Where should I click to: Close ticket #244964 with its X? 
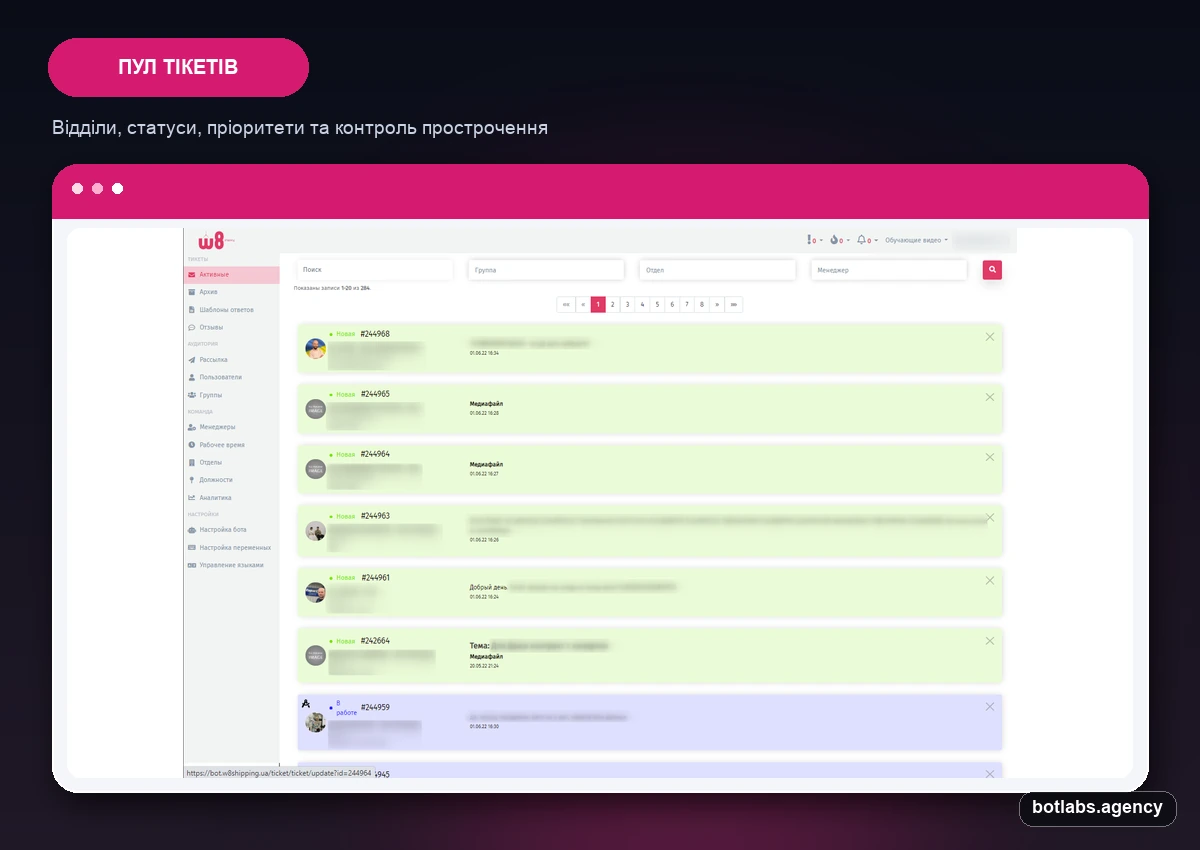click(990, 457)
